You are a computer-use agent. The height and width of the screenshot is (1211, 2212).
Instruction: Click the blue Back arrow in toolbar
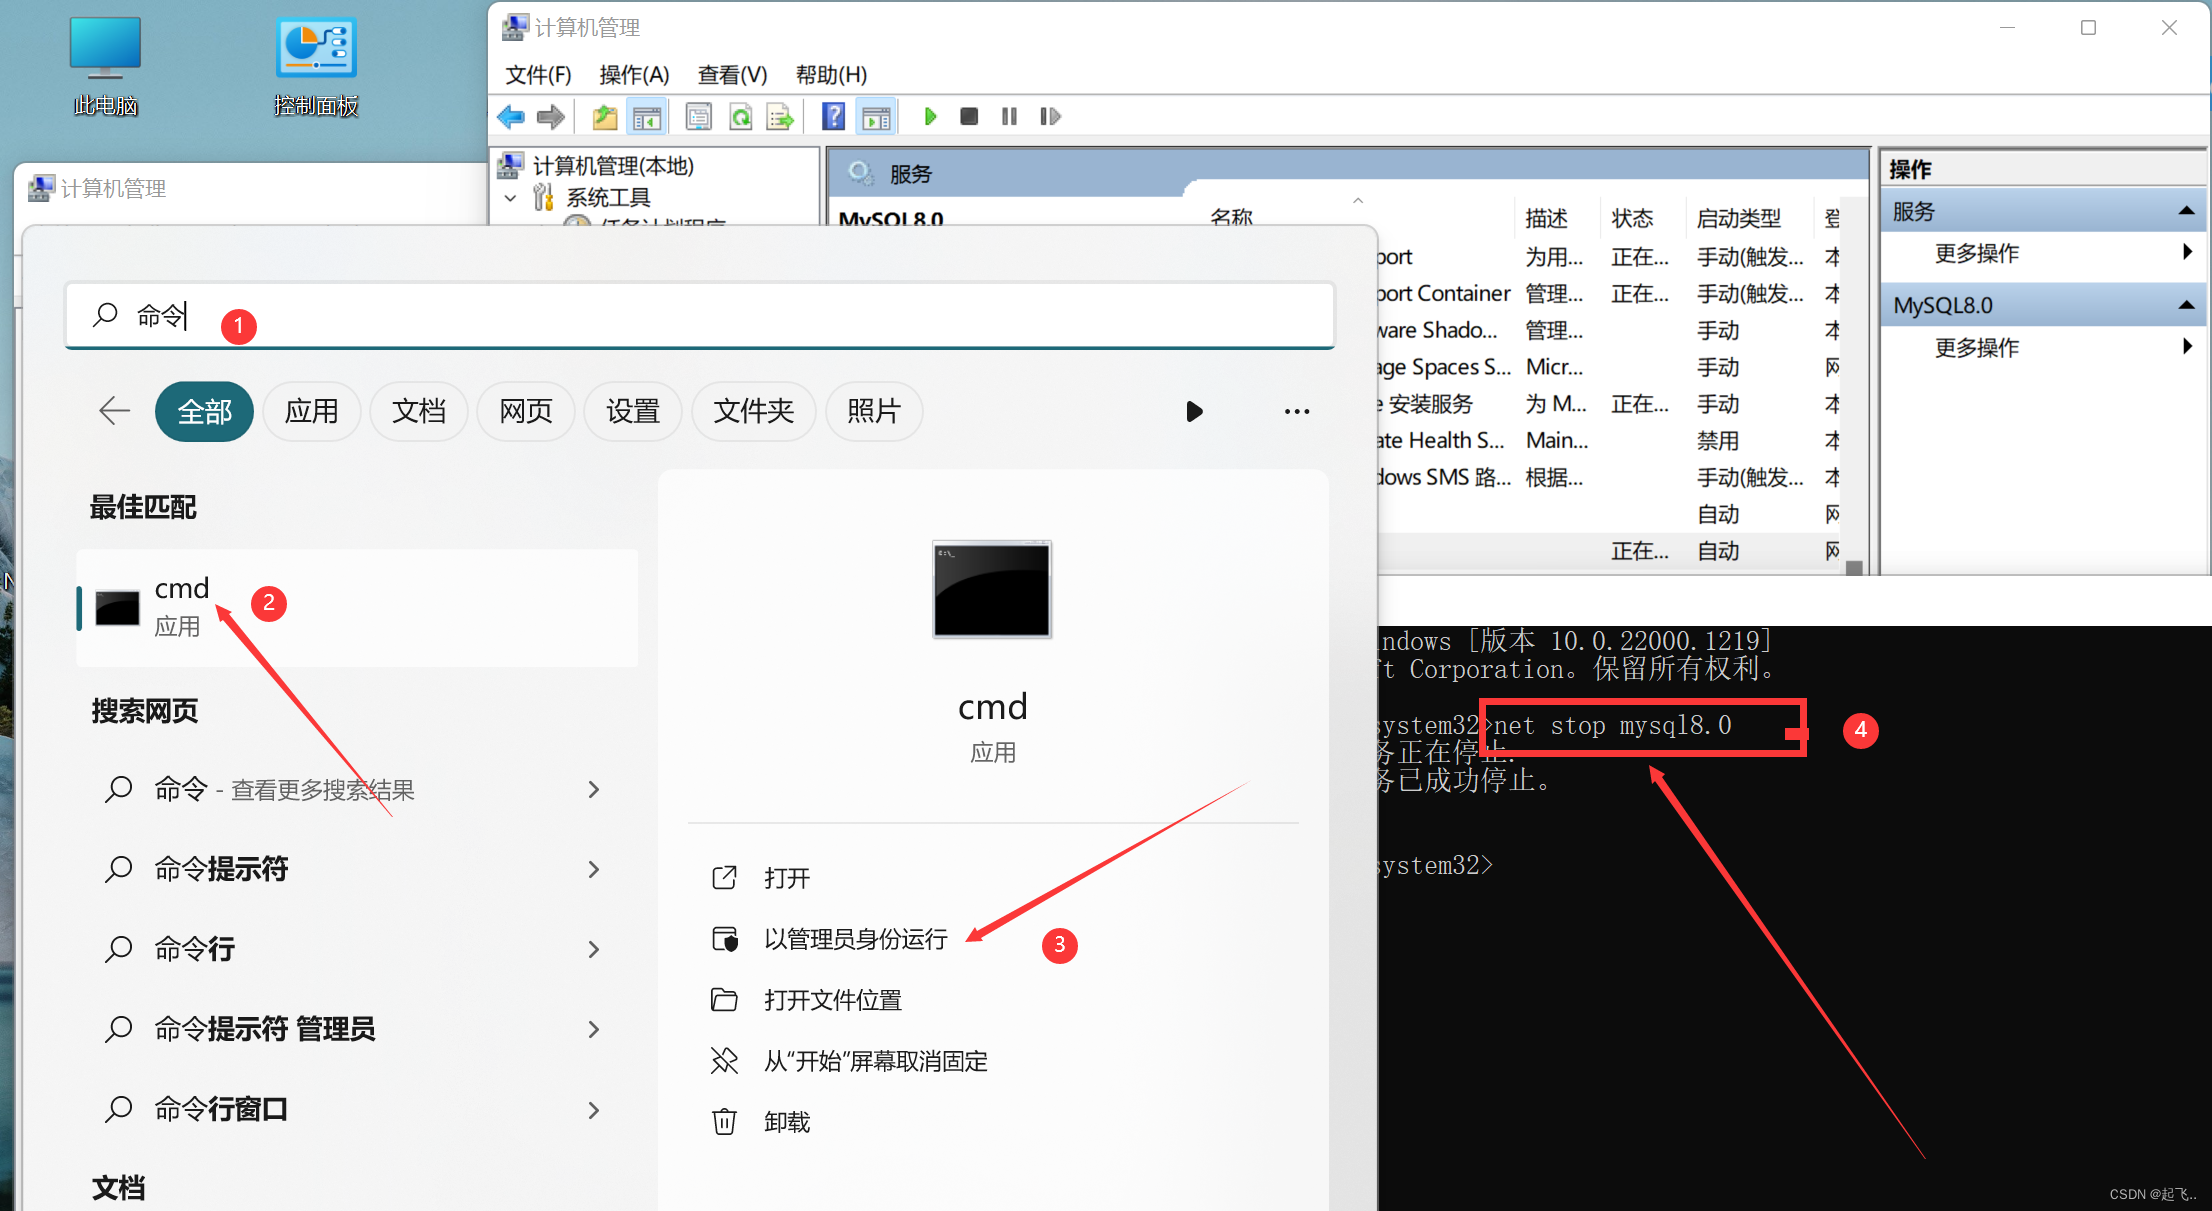tap(511, 117)
